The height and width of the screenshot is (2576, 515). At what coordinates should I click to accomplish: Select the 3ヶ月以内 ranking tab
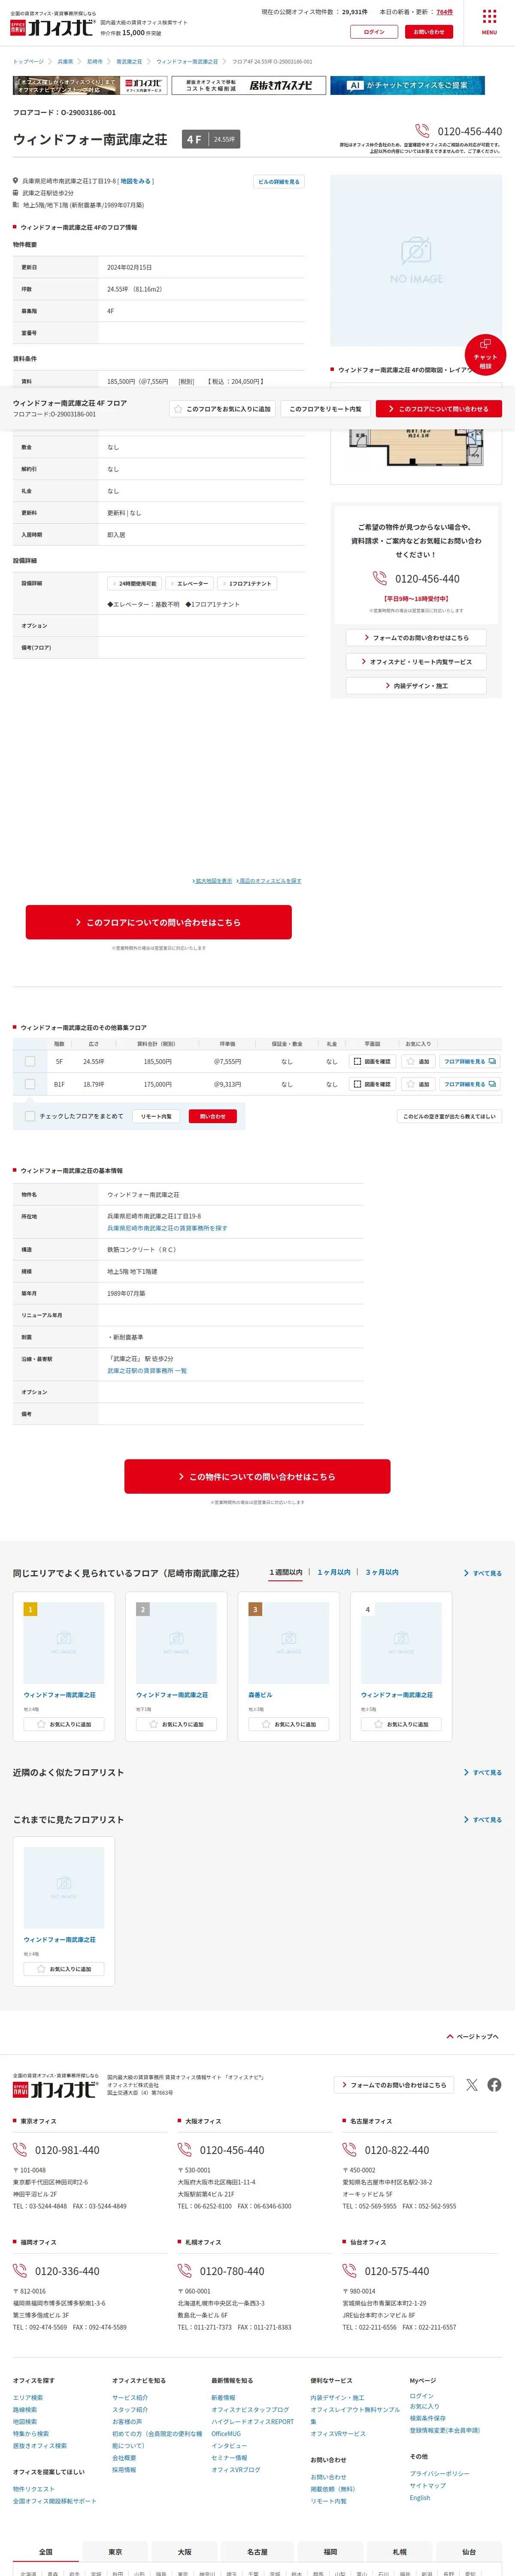(382, 1572)
